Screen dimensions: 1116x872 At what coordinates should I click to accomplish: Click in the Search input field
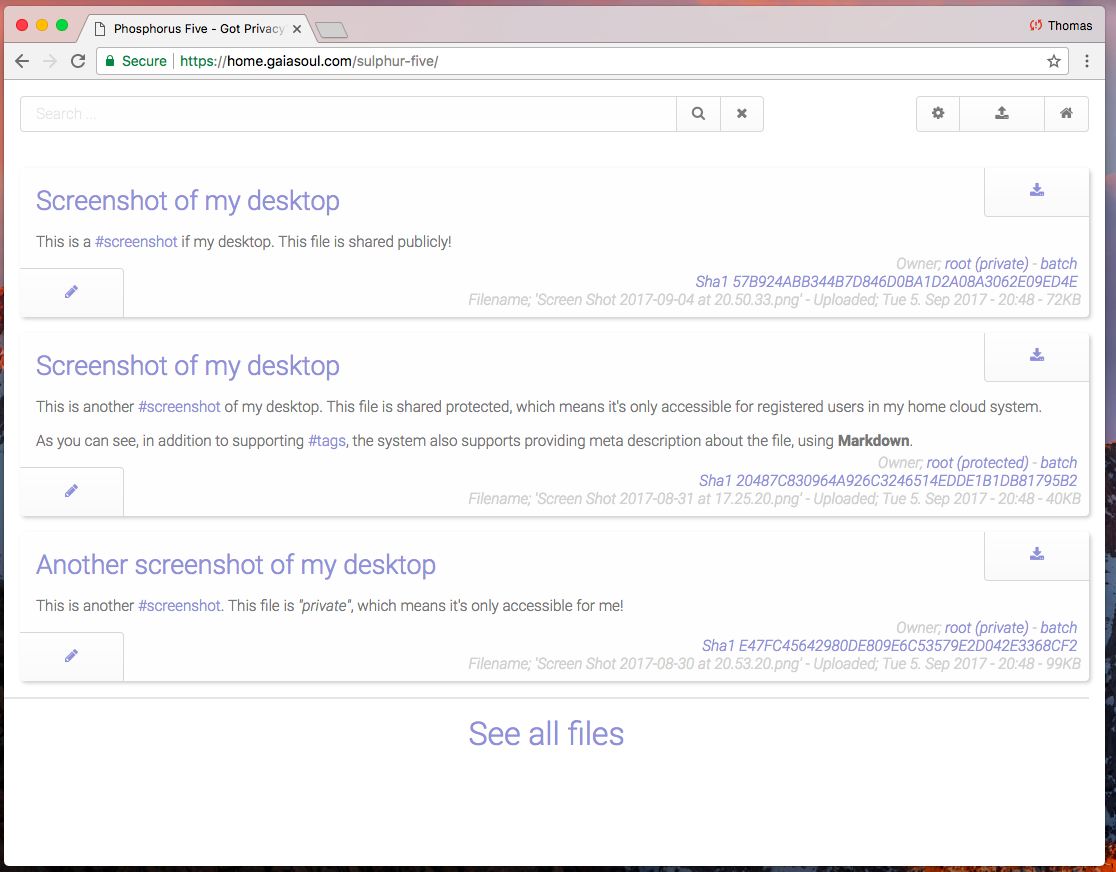coord(348,114)
